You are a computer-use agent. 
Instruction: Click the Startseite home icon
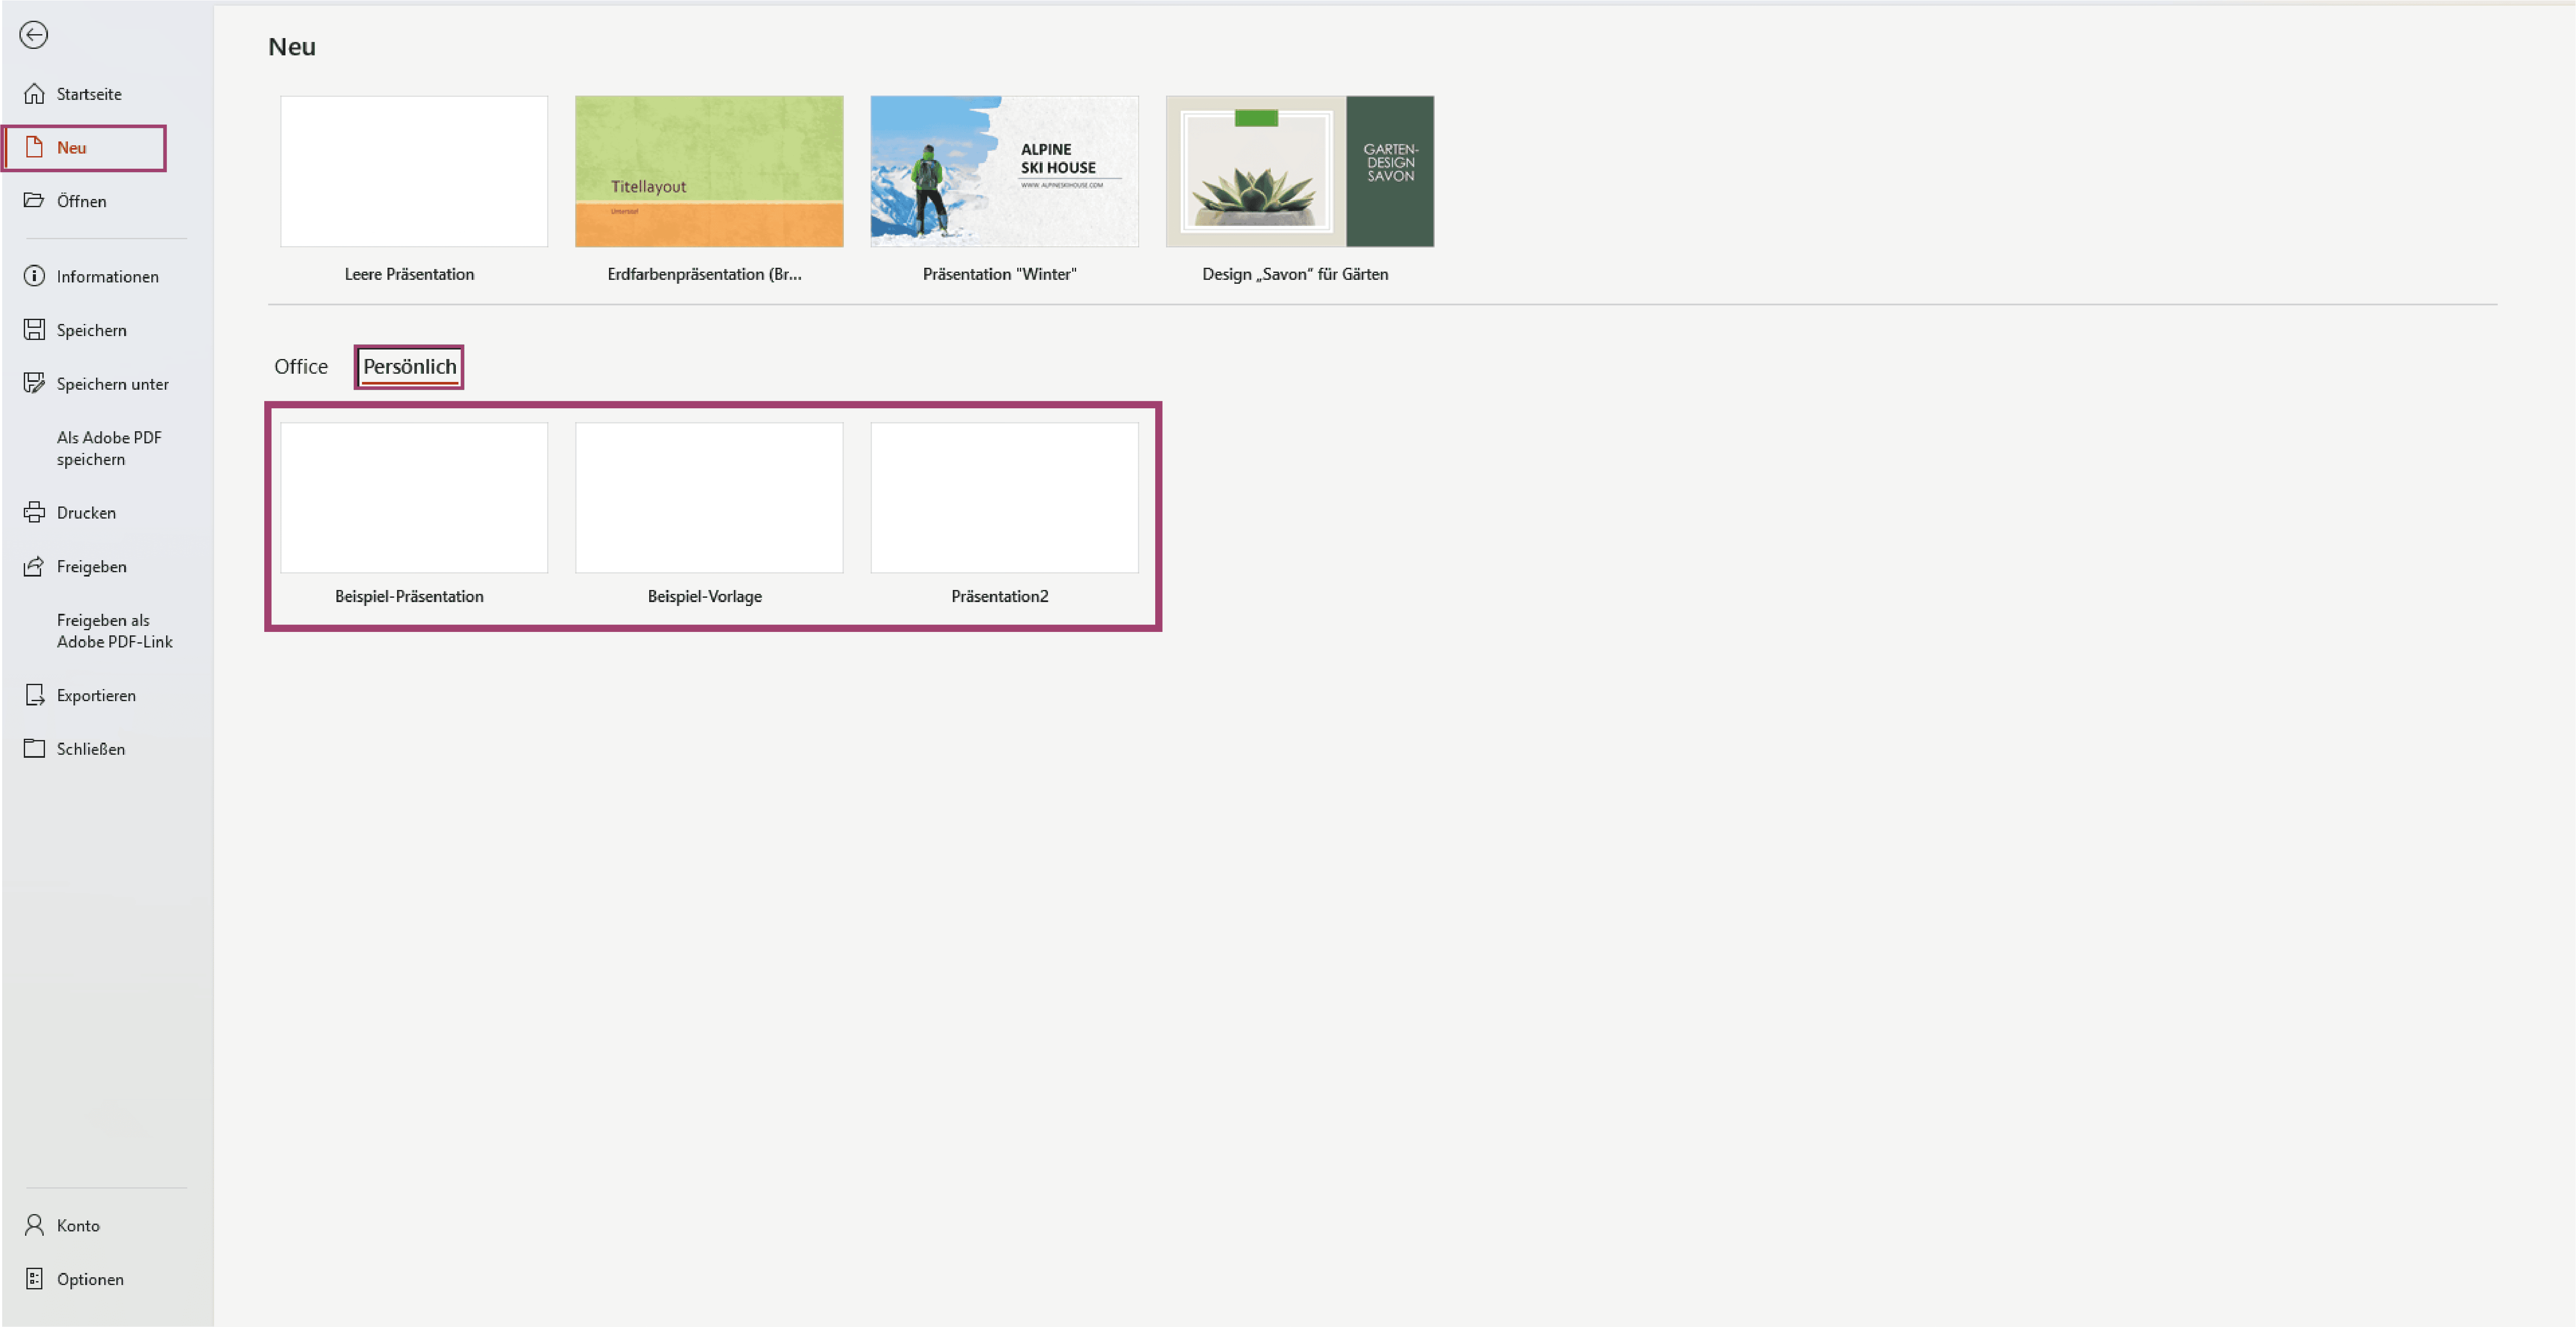34,93
